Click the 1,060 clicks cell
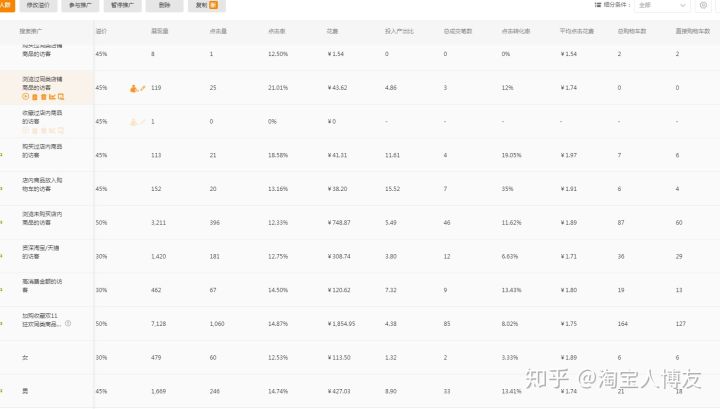Image resolution: width=720 pixels, height=409 pixels. [217, 324]
